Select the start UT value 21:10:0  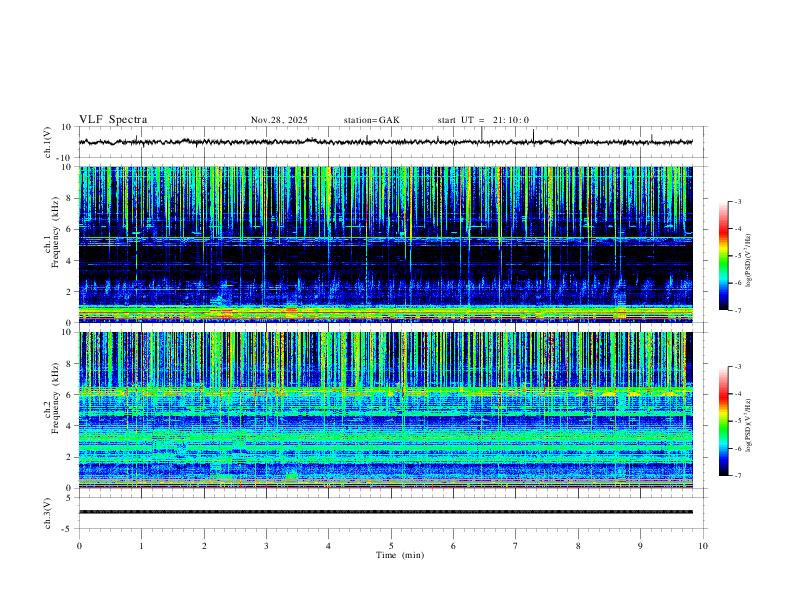click(x=511, y=120)
